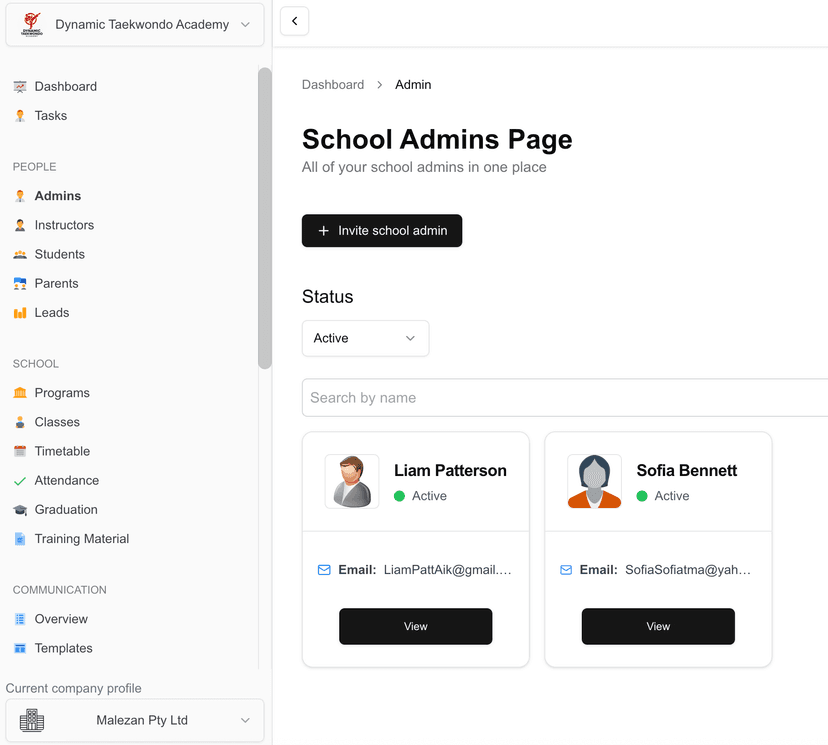This screenshot has width=828, height=745.
Task: Open the Timetable icon under School
Action: point(19,451)
